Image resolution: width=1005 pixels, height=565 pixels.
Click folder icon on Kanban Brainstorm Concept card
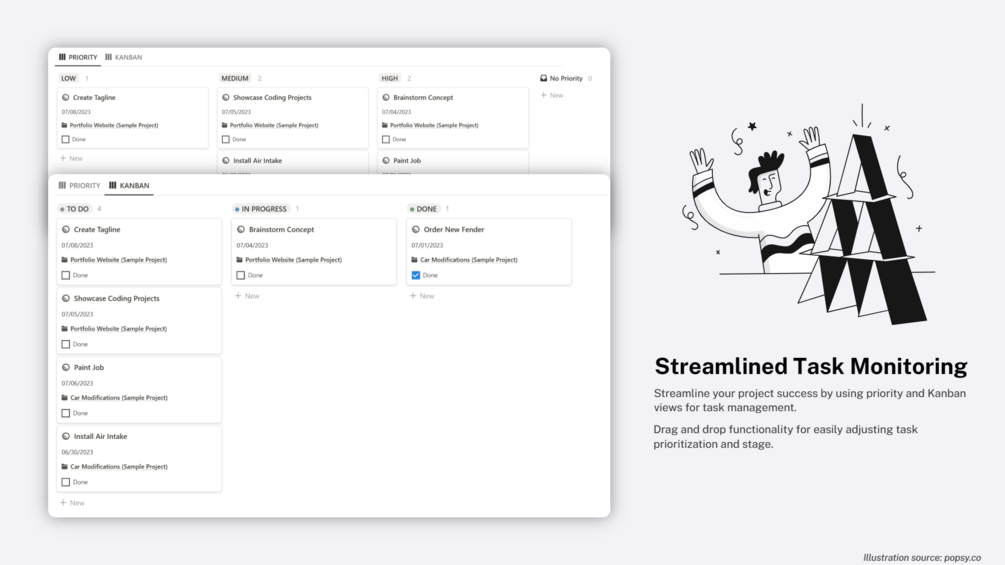coord(240,259)
